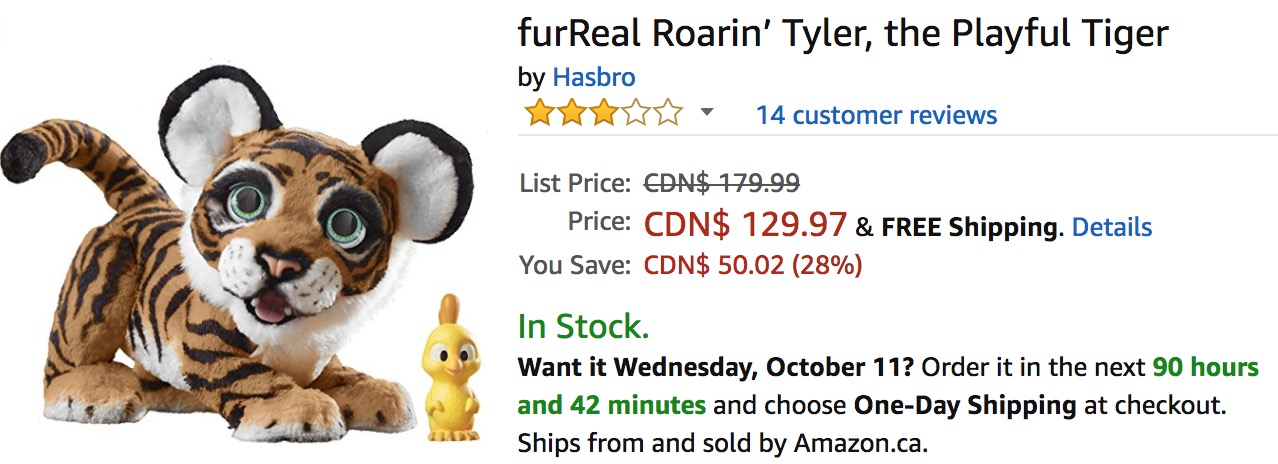
Task: Click the FREE Shipping text
Action: [x=969, y=227]
